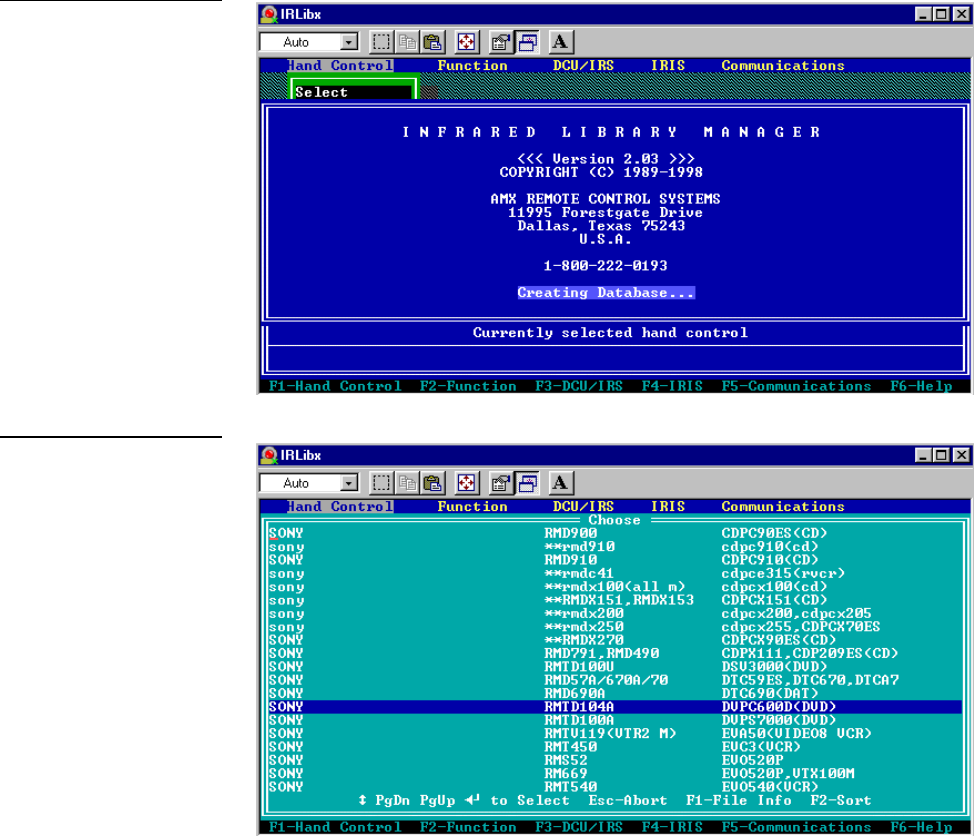Select the RMS52 EVO520P row
This screenshot has width=974, height=836.
(x=614, y=760)
